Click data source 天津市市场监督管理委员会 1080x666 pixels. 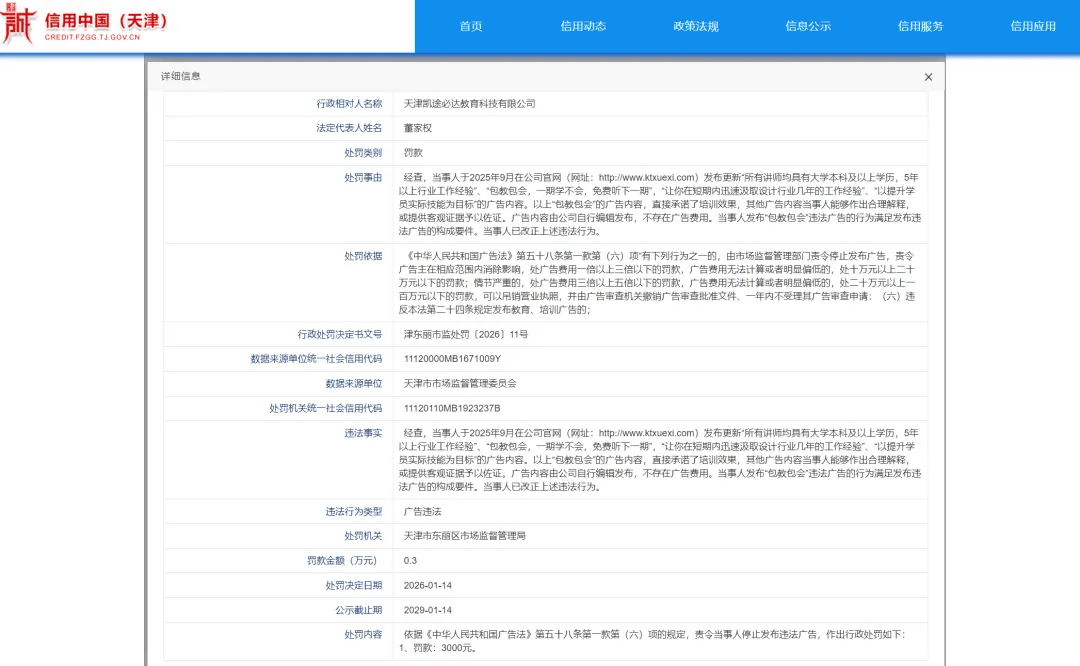point(460,384)
